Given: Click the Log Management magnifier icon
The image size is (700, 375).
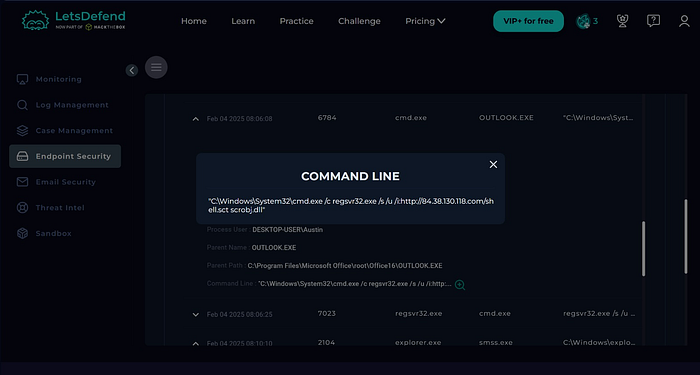Looking at the screenshot, I should tap(22, 105).
